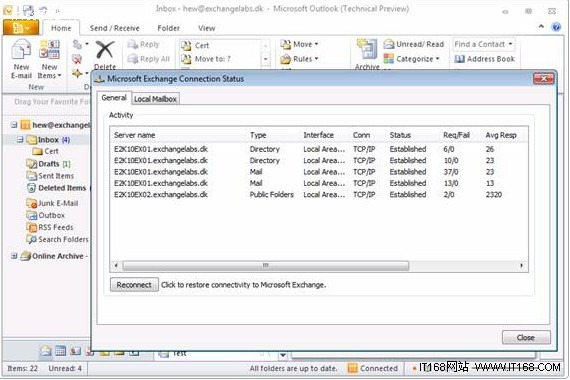Open the View ribbon tab

pyautogui.click(x=206, y=28)
